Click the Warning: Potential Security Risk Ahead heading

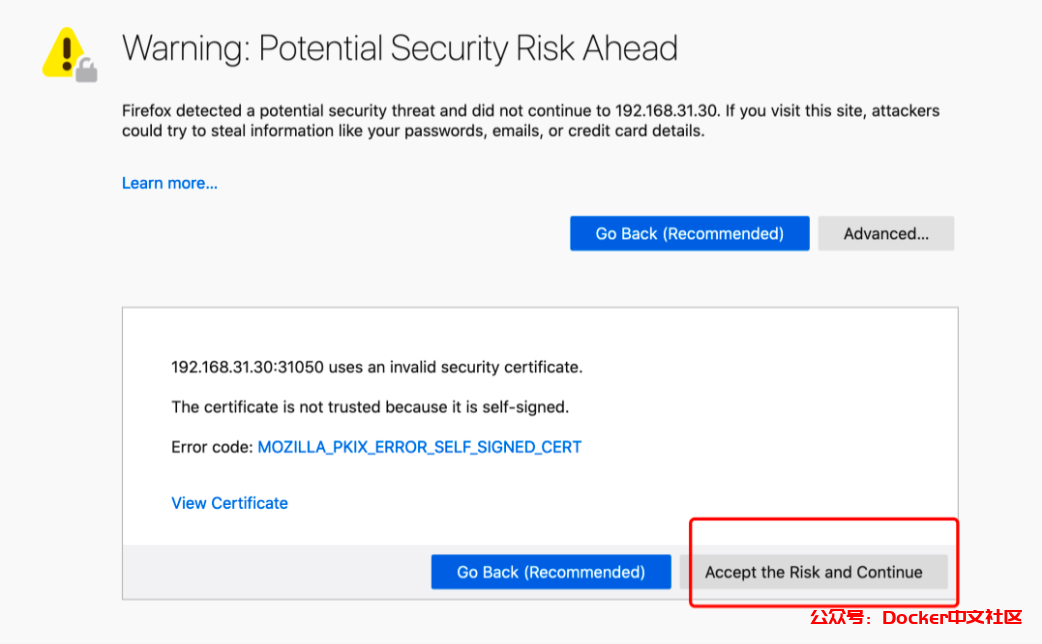[400, 48]
